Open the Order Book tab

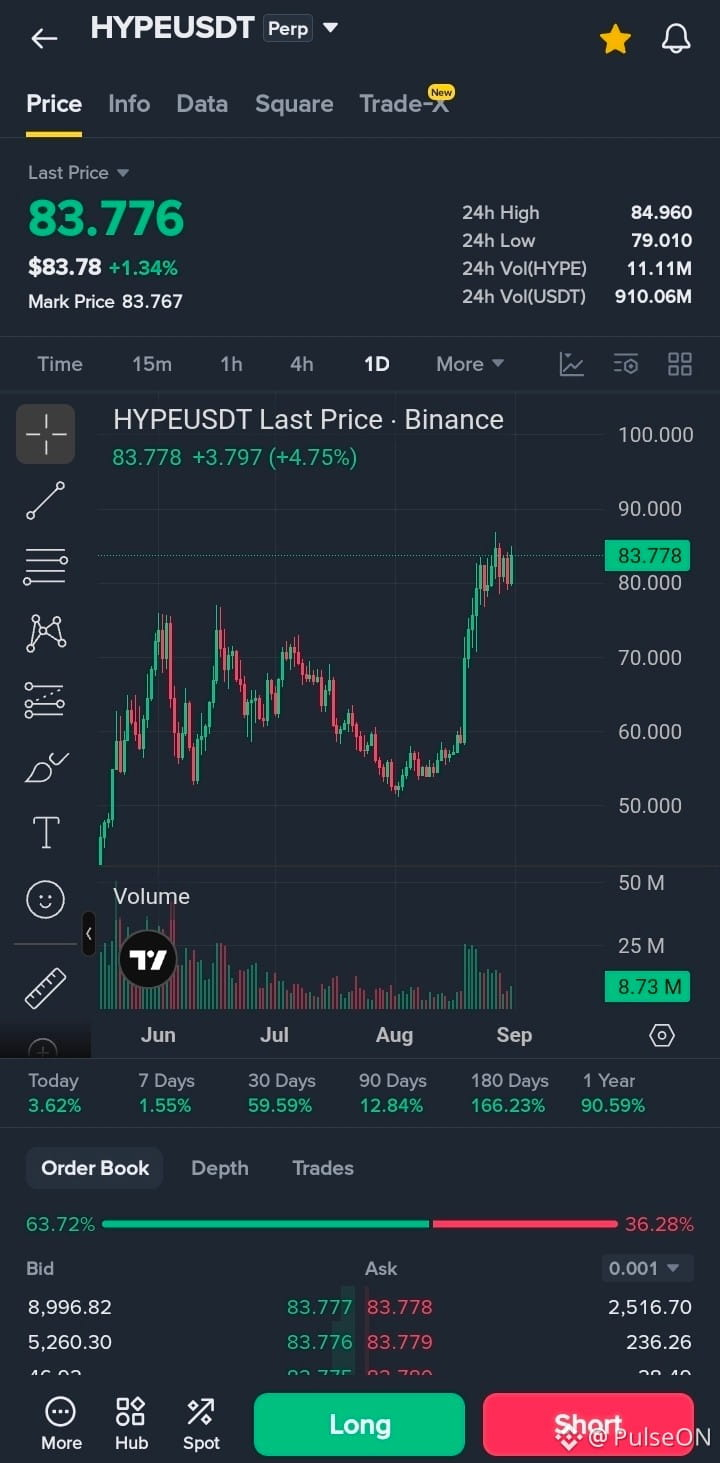tap(95, 1168)
